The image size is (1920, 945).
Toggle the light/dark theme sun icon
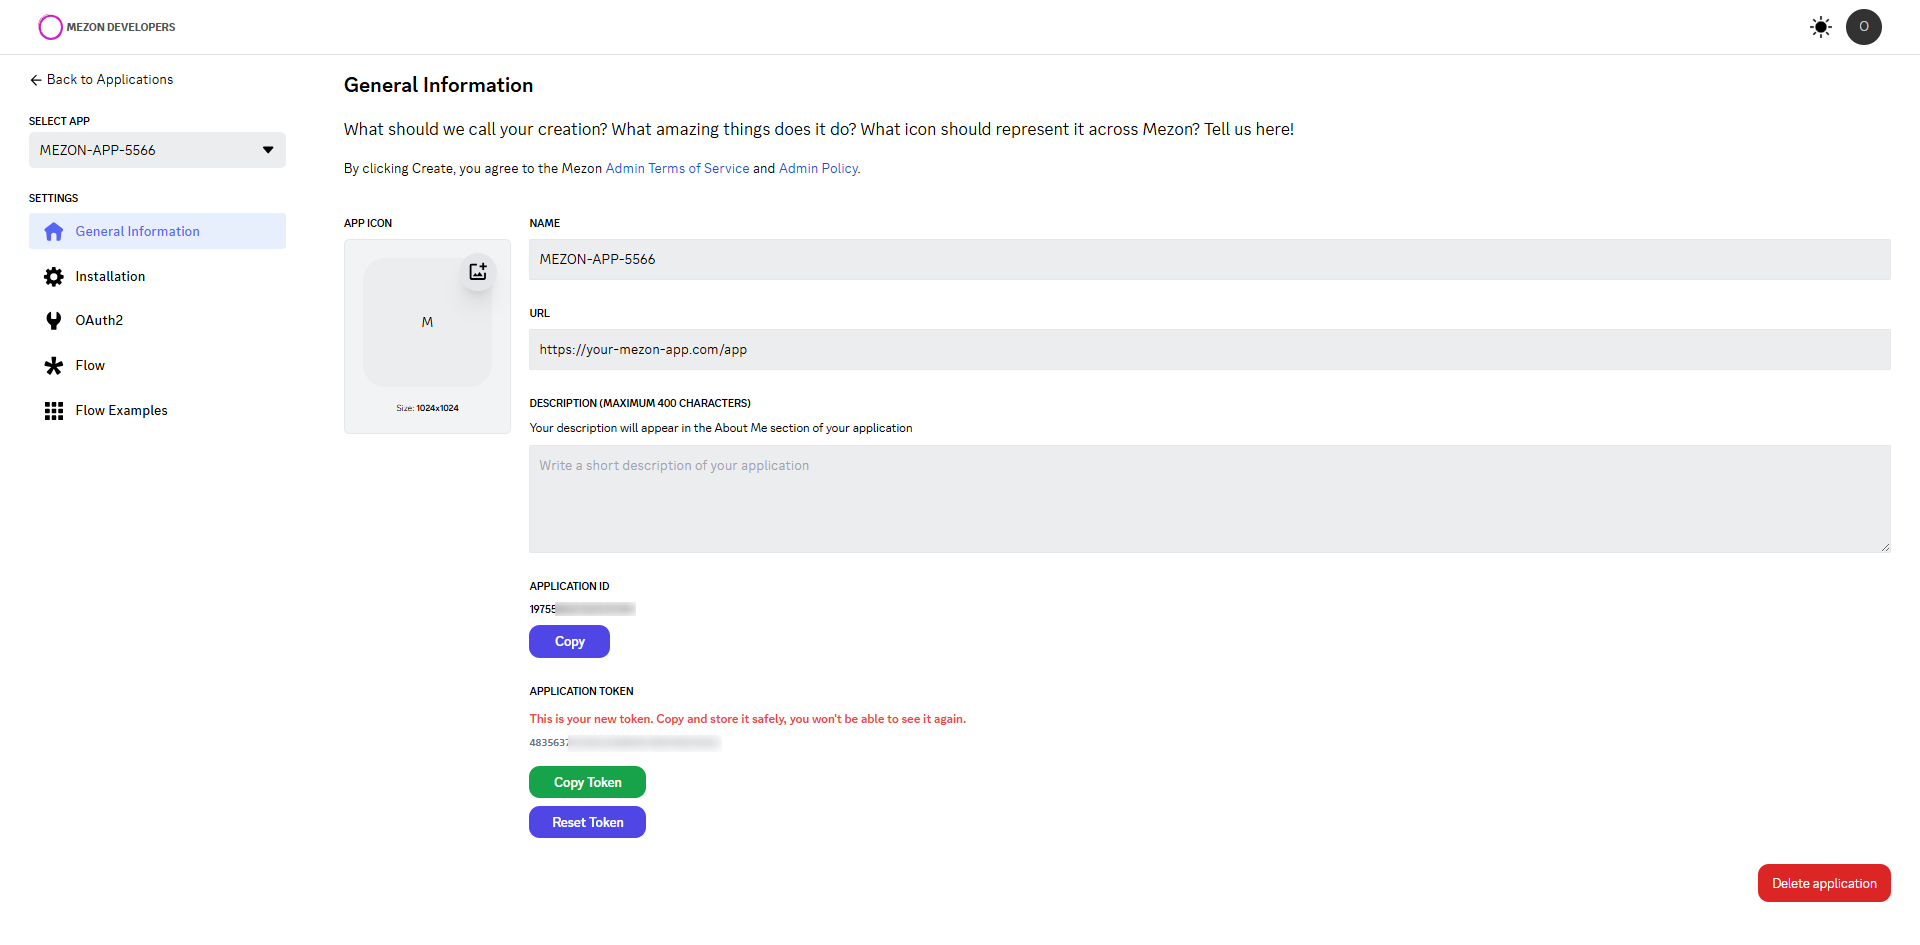pyautogui.click(x=1820, y=27)
